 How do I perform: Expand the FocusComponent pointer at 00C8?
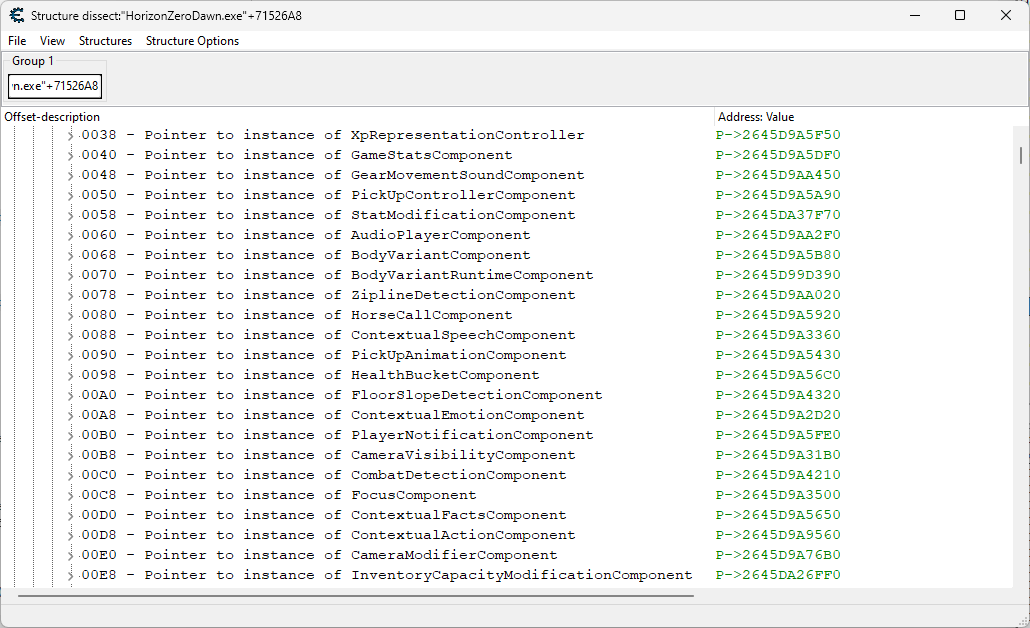click(x=70, y=495)
